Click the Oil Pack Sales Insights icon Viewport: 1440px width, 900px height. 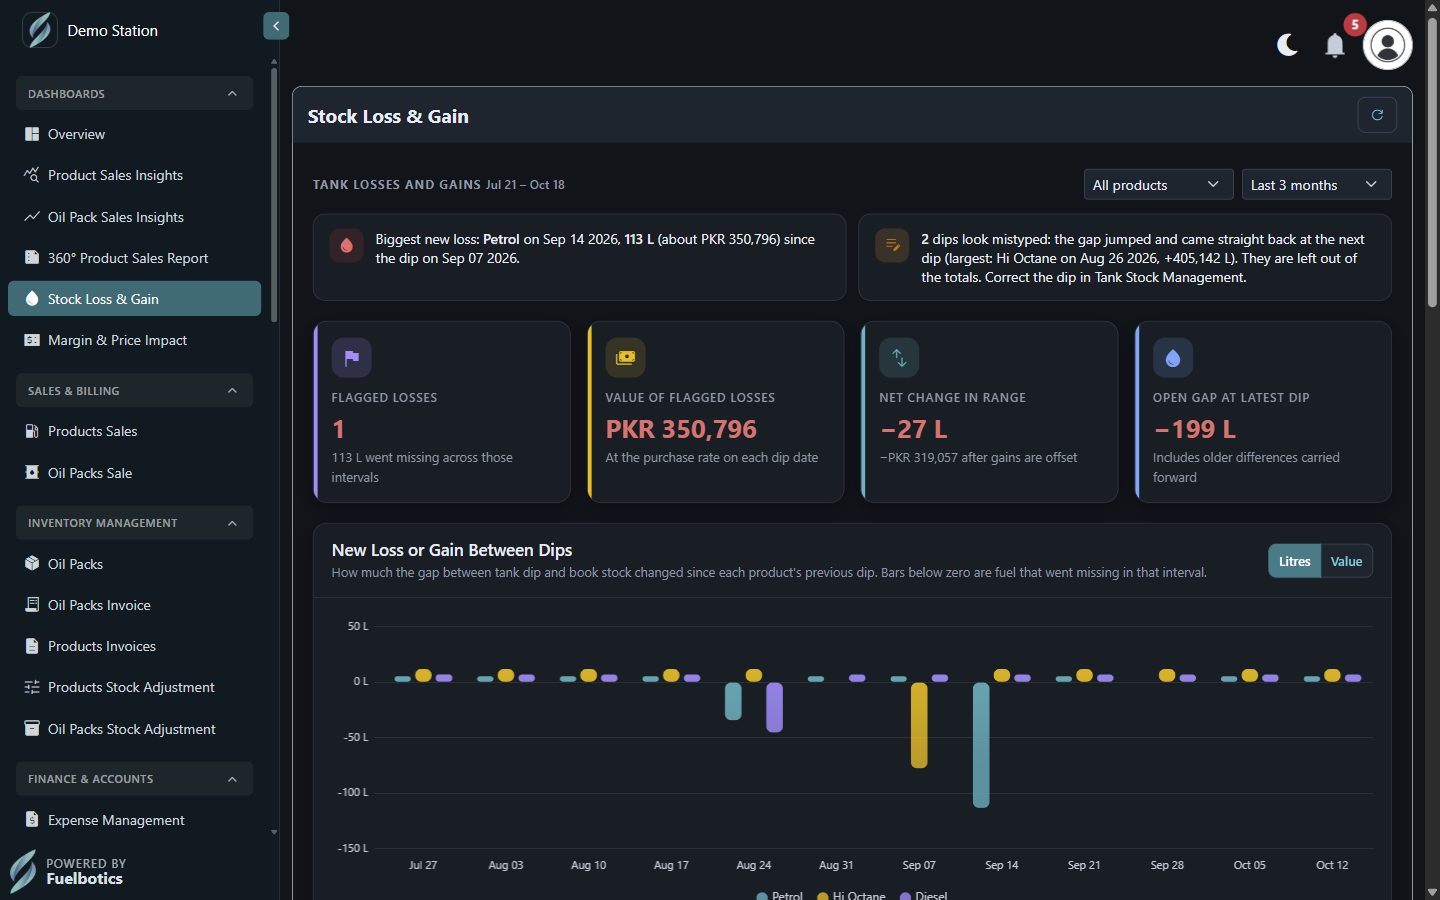click(x=32, y=217)
